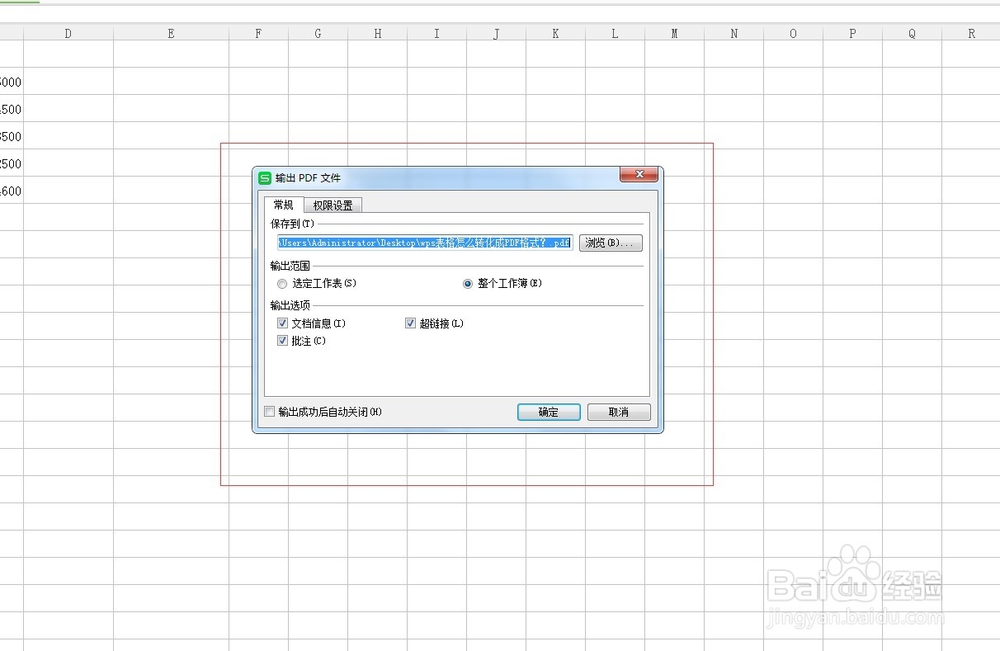Select column J header
The width and height of the screenshot is (1000, 651).
(496, 34)
